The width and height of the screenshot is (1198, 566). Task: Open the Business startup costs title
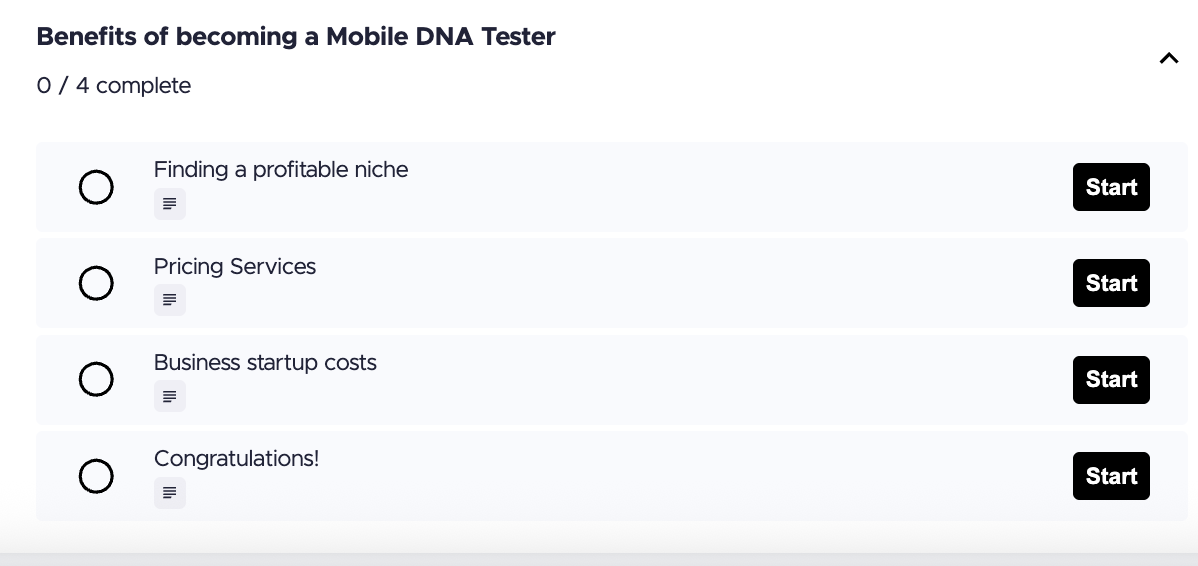(x=265, y=363)
